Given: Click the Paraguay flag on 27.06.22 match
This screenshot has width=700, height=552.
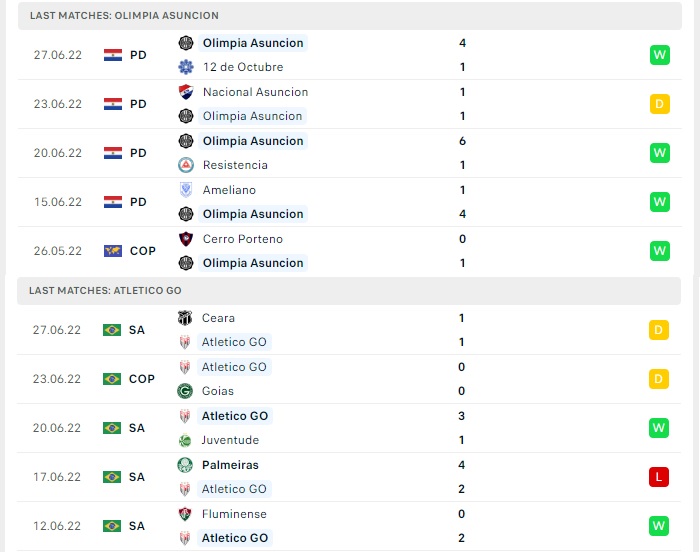Looking at the screenshot, I should tap(113, 55).
